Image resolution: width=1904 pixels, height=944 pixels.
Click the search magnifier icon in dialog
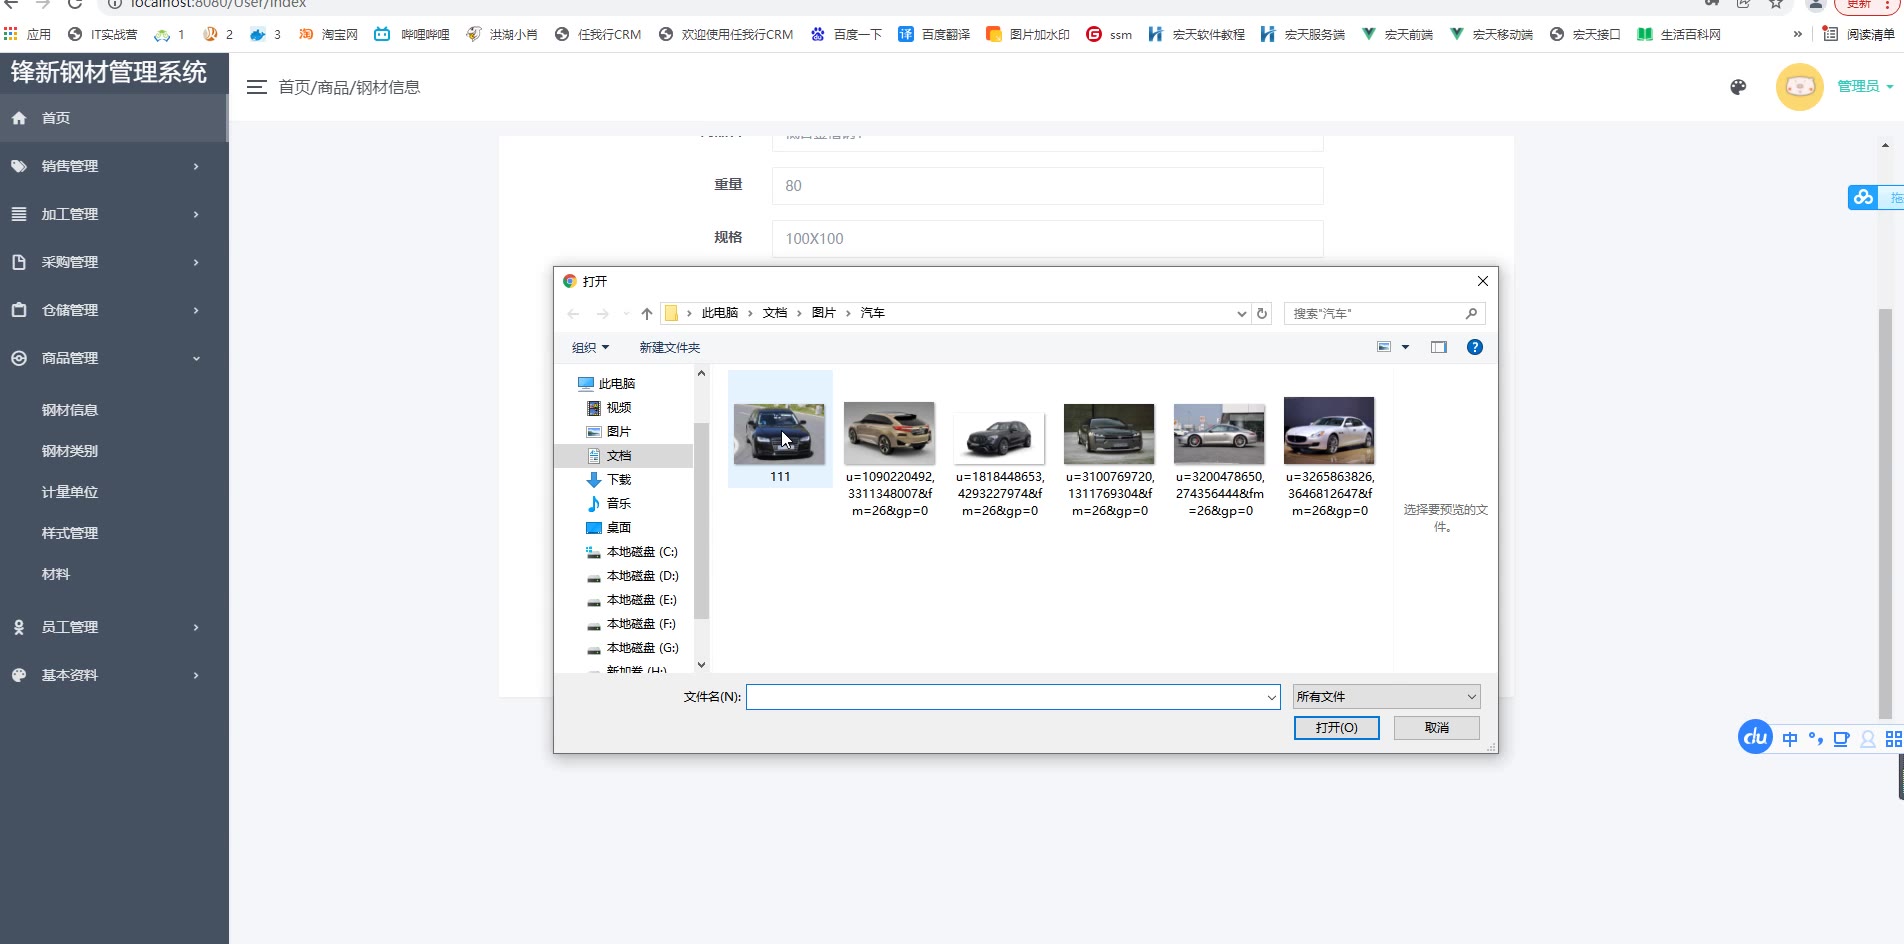tap(1471, 314)
